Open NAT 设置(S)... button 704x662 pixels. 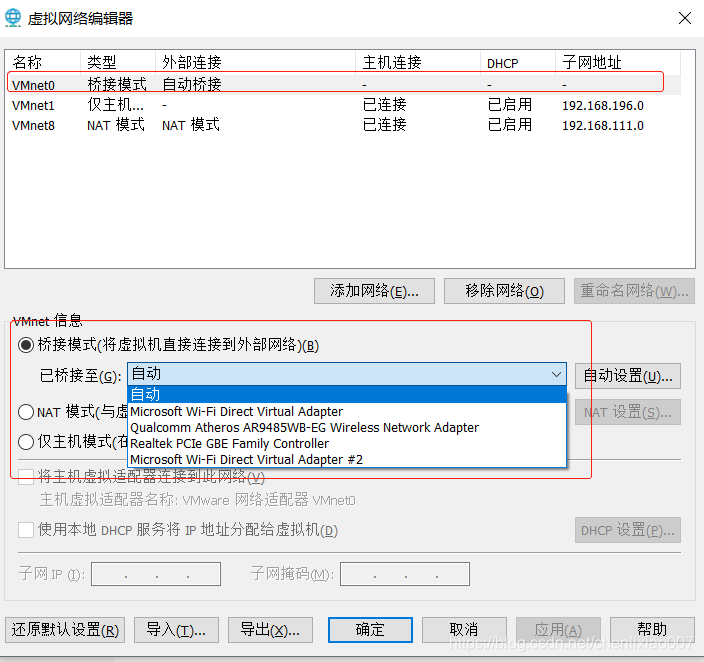click(628, 412)
